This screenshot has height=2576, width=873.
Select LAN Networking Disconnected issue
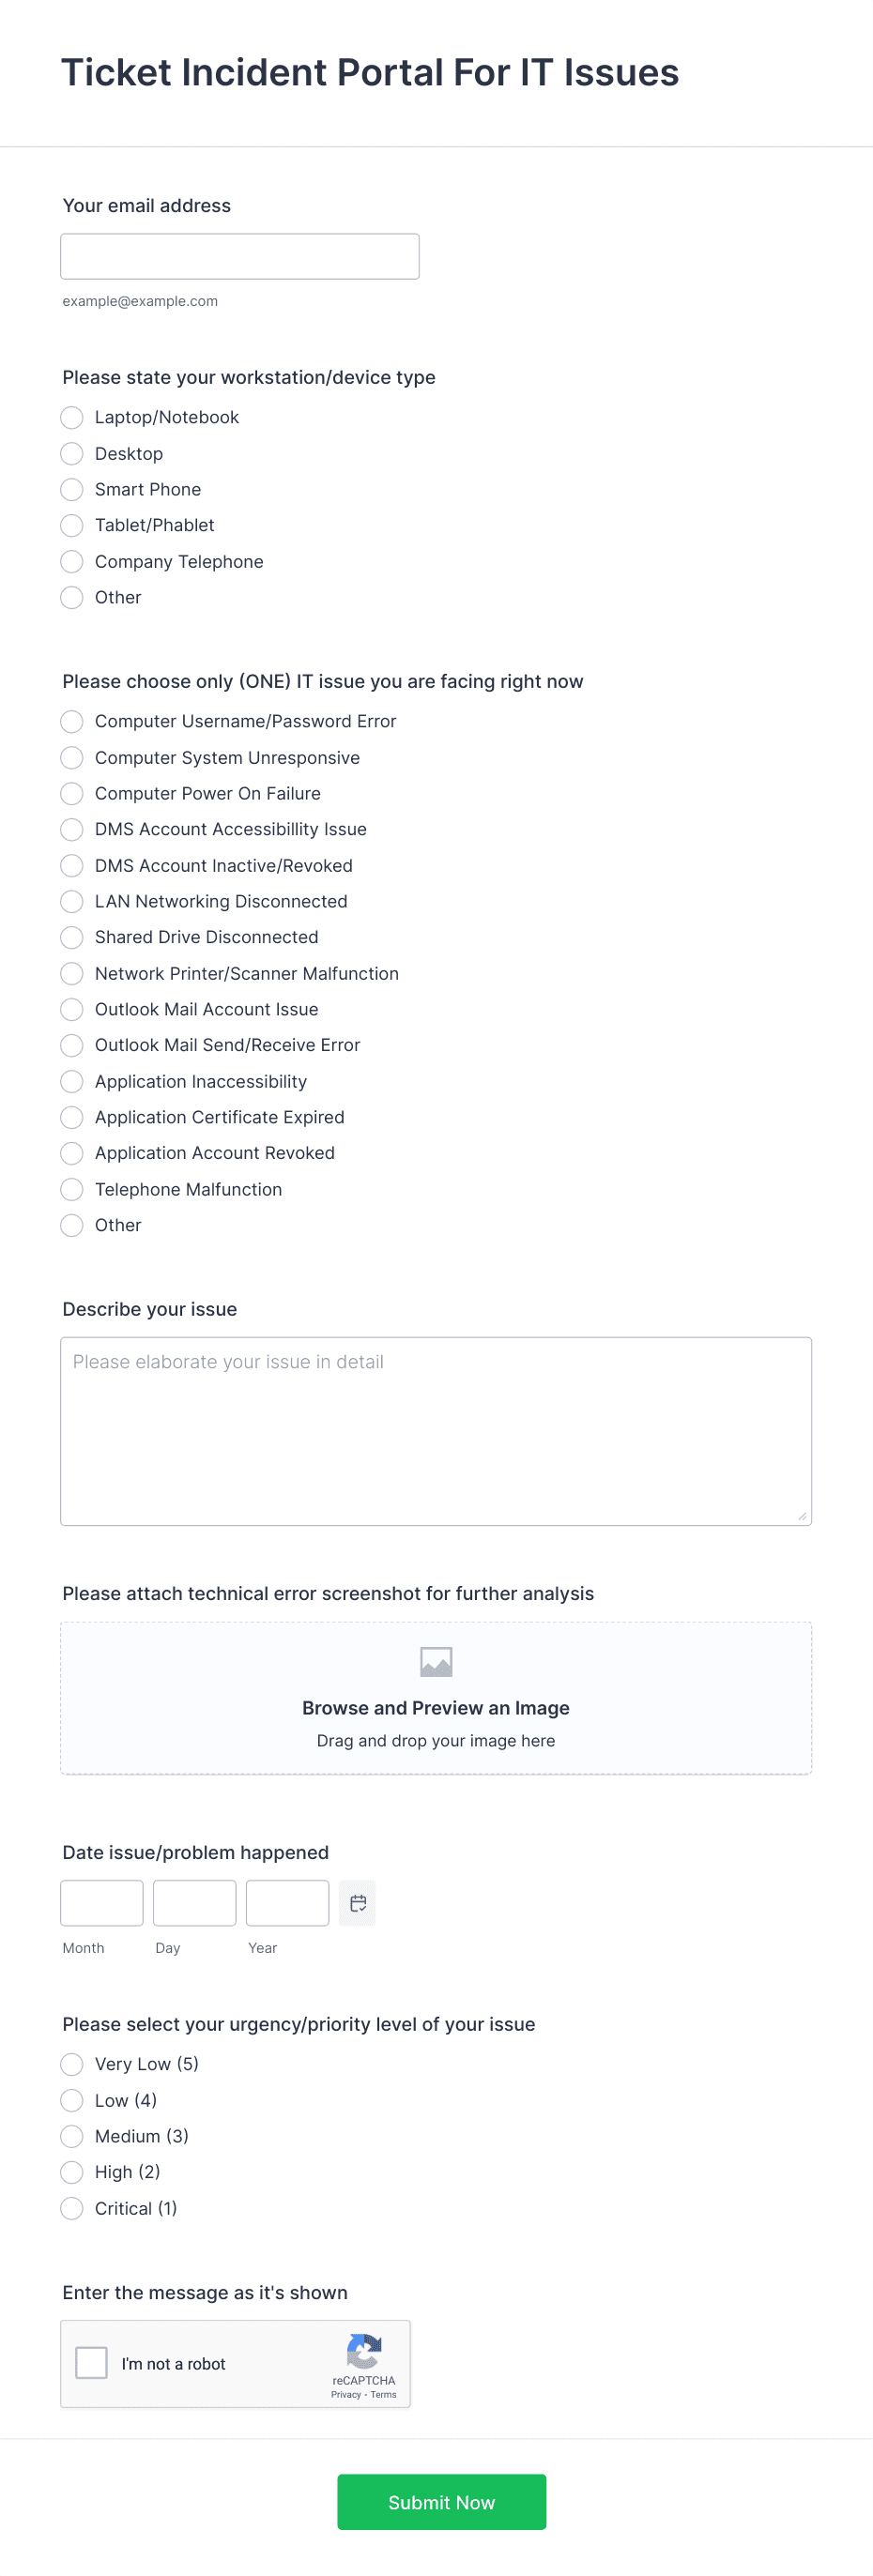point(71,901)
